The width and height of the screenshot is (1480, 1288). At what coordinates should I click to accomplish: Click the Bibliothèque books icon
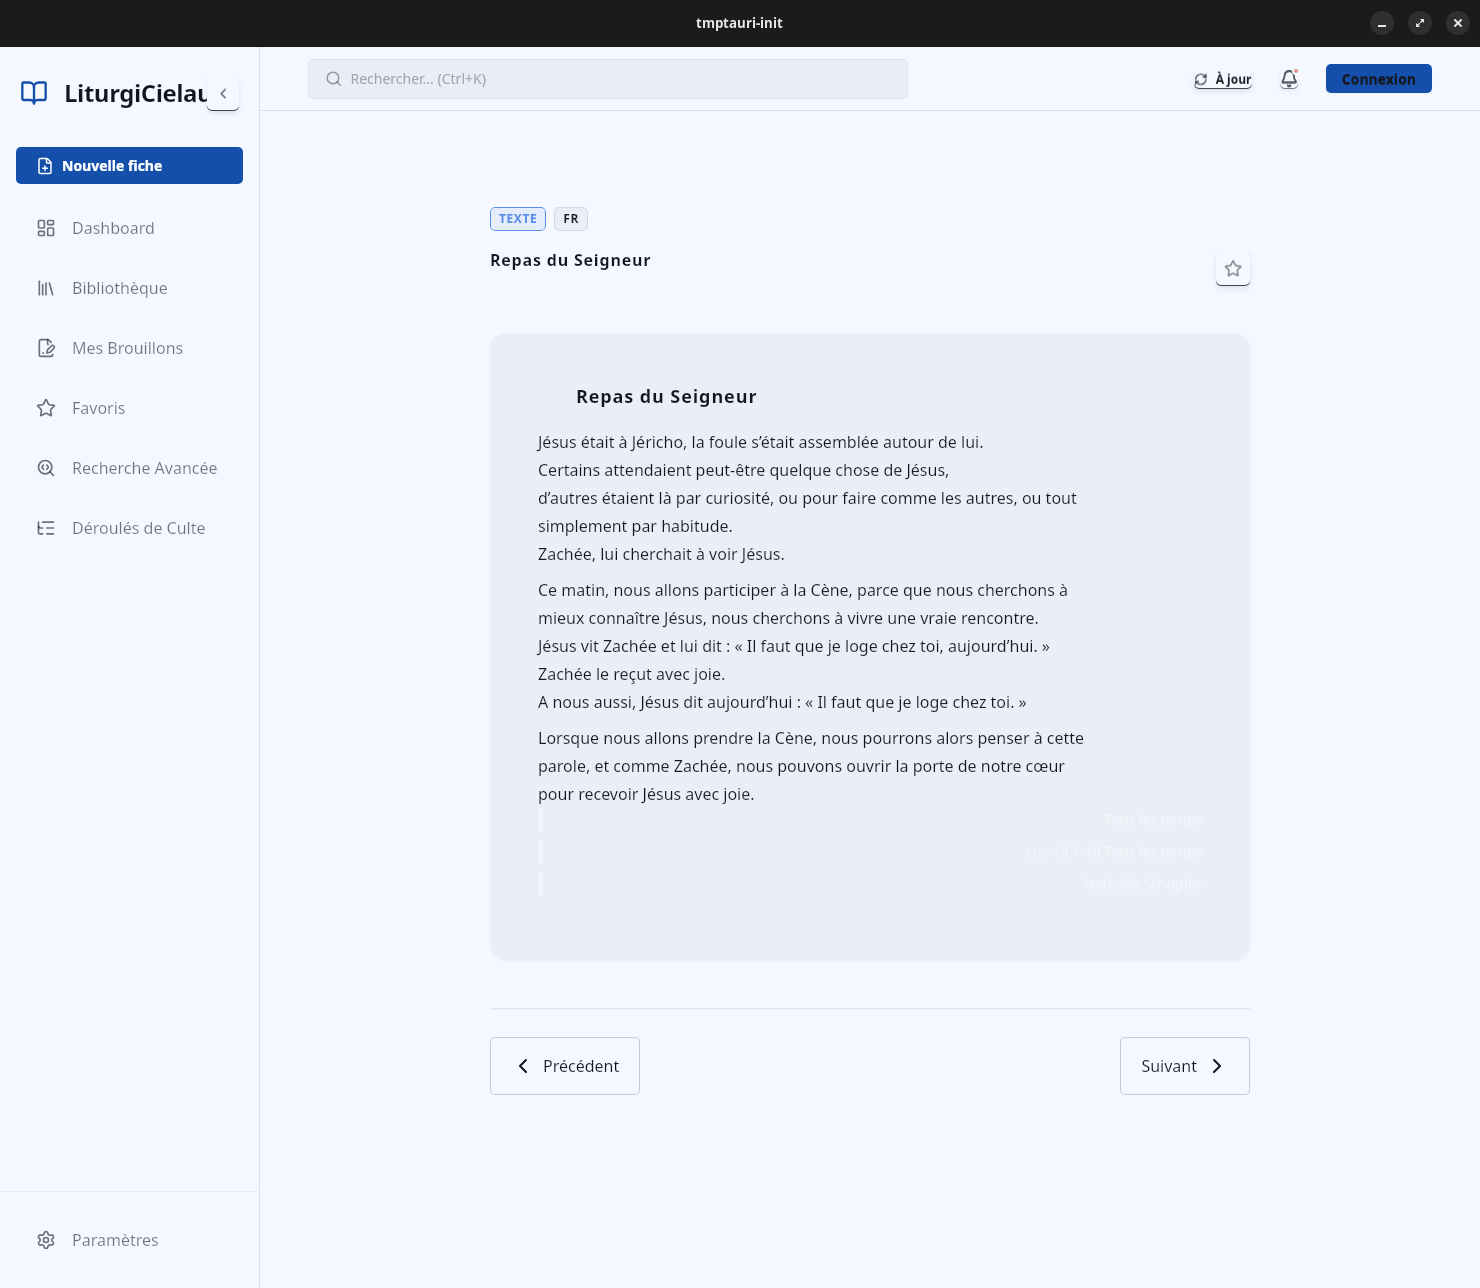46,288
